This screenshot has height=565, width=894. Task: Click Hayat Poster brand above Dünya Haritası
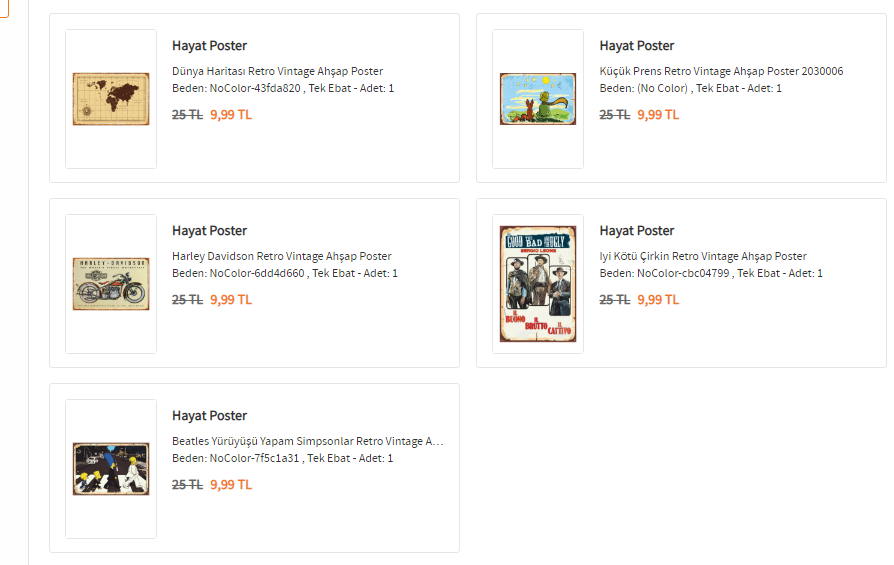click(209, 46)
